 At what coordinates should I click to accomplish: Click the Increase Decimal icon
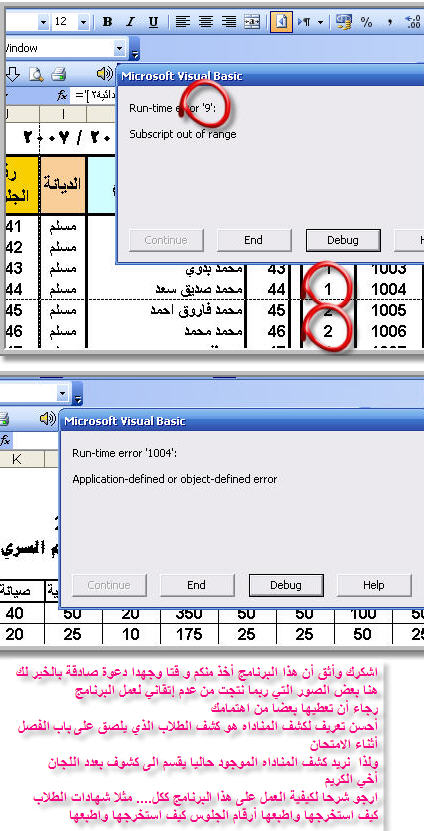click(412, 22)
